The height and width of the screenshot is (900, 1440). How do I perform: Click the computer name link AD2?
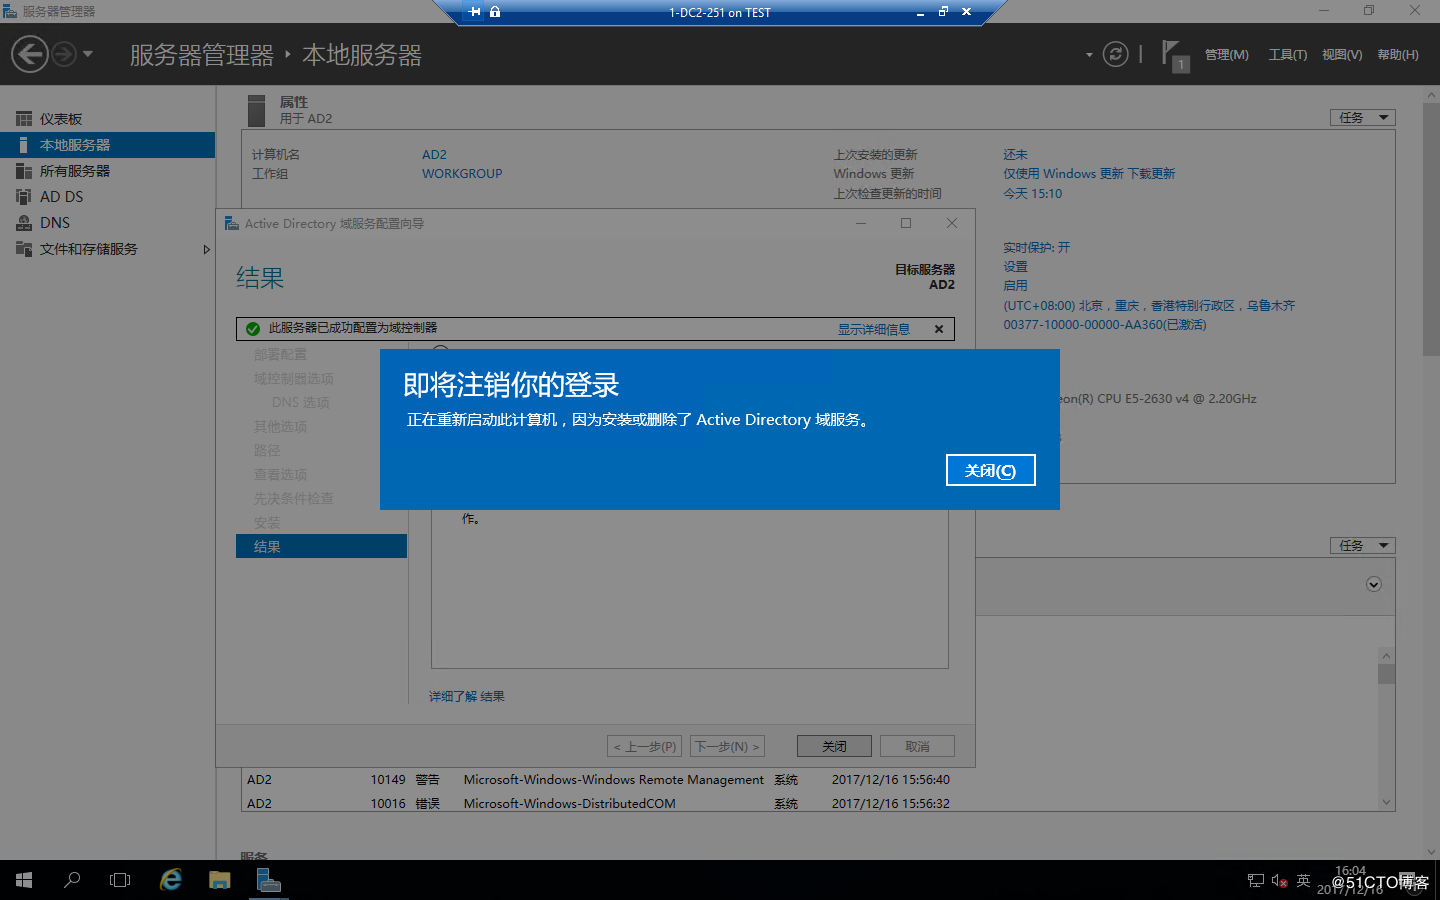point(434,155)
